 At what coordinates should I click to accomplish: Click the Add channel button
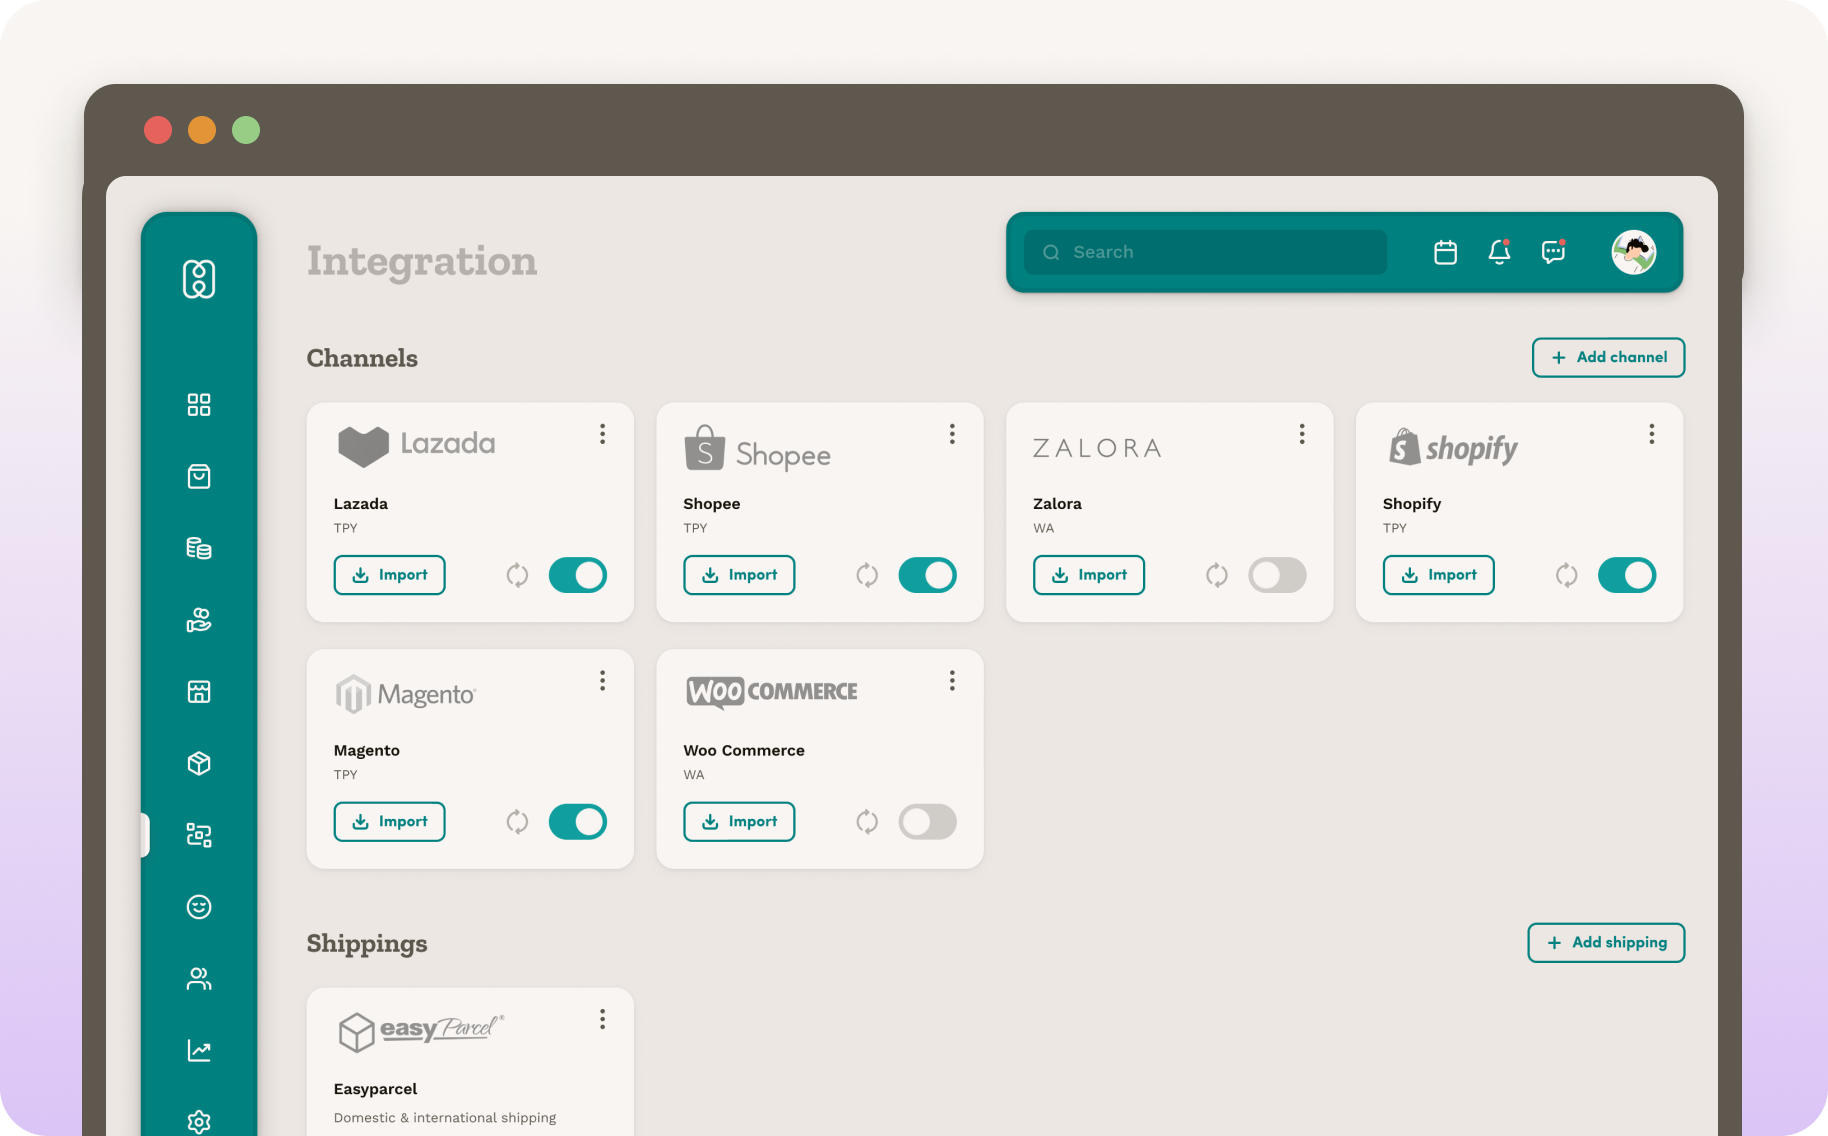tap(1608, 357)
